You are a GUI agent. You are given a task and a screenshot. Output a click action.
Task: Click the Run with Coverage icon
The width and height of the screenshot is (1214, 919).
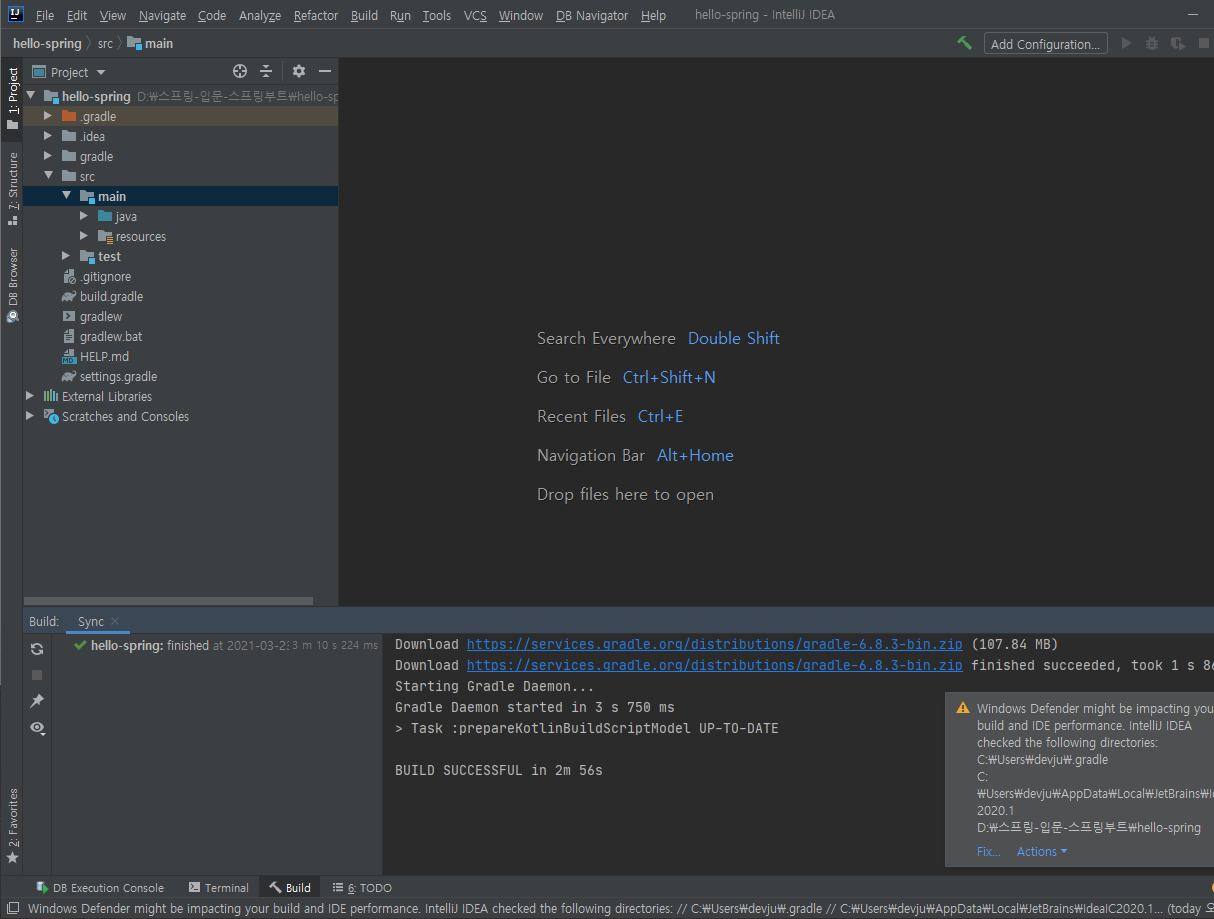point(1178,43)
